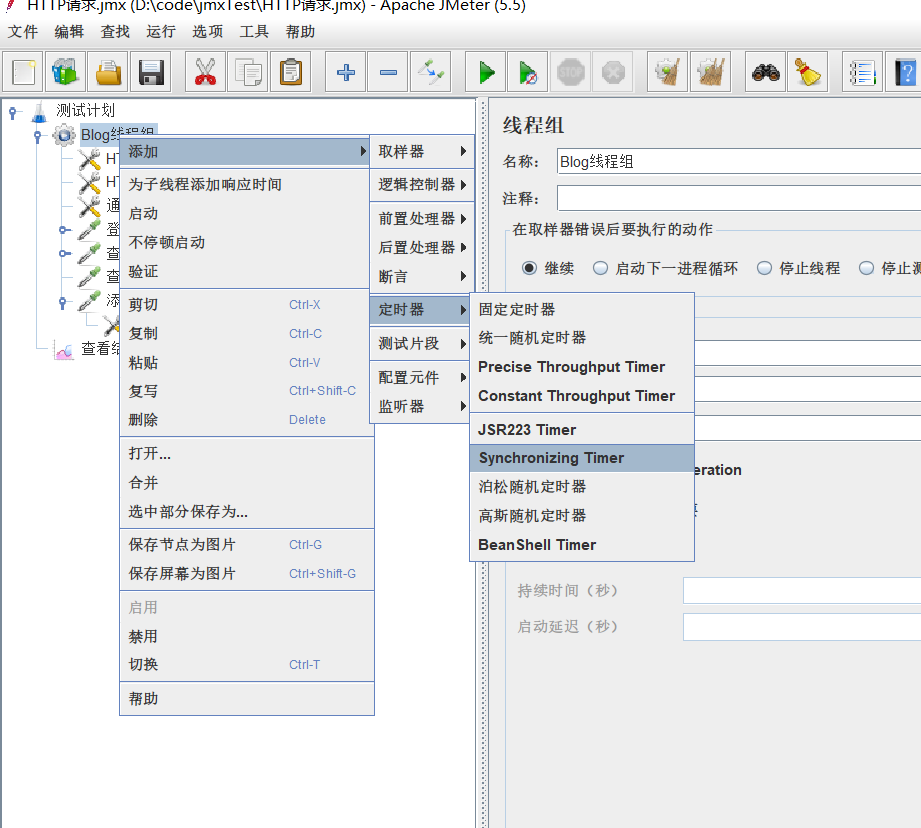Expand all nodes with plus icon
The image size is (921, 828).
345,72
